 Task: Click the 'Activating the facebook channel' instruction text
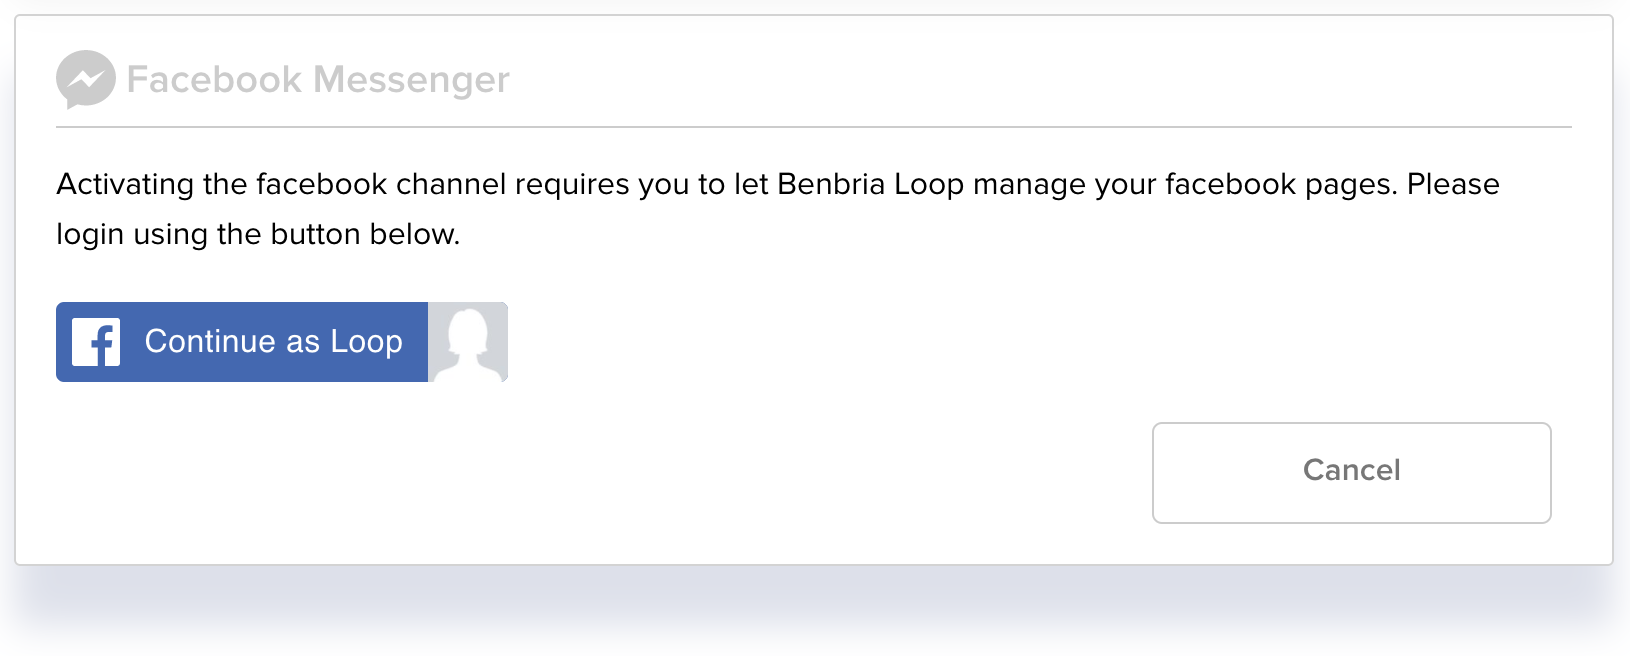tap(777, 208)
